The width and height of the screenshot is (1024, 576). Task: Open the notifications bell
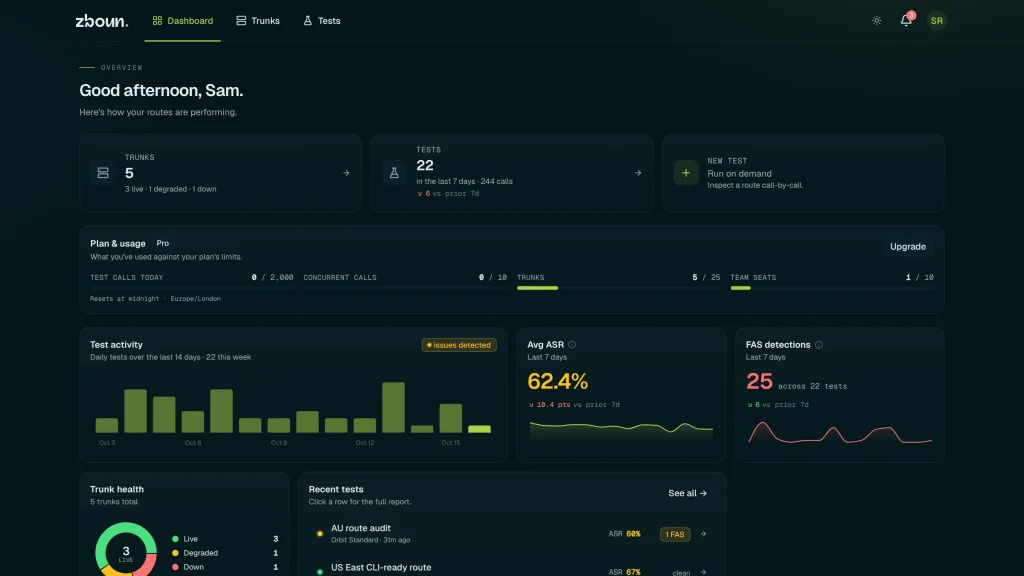click(x=906, y=21)
